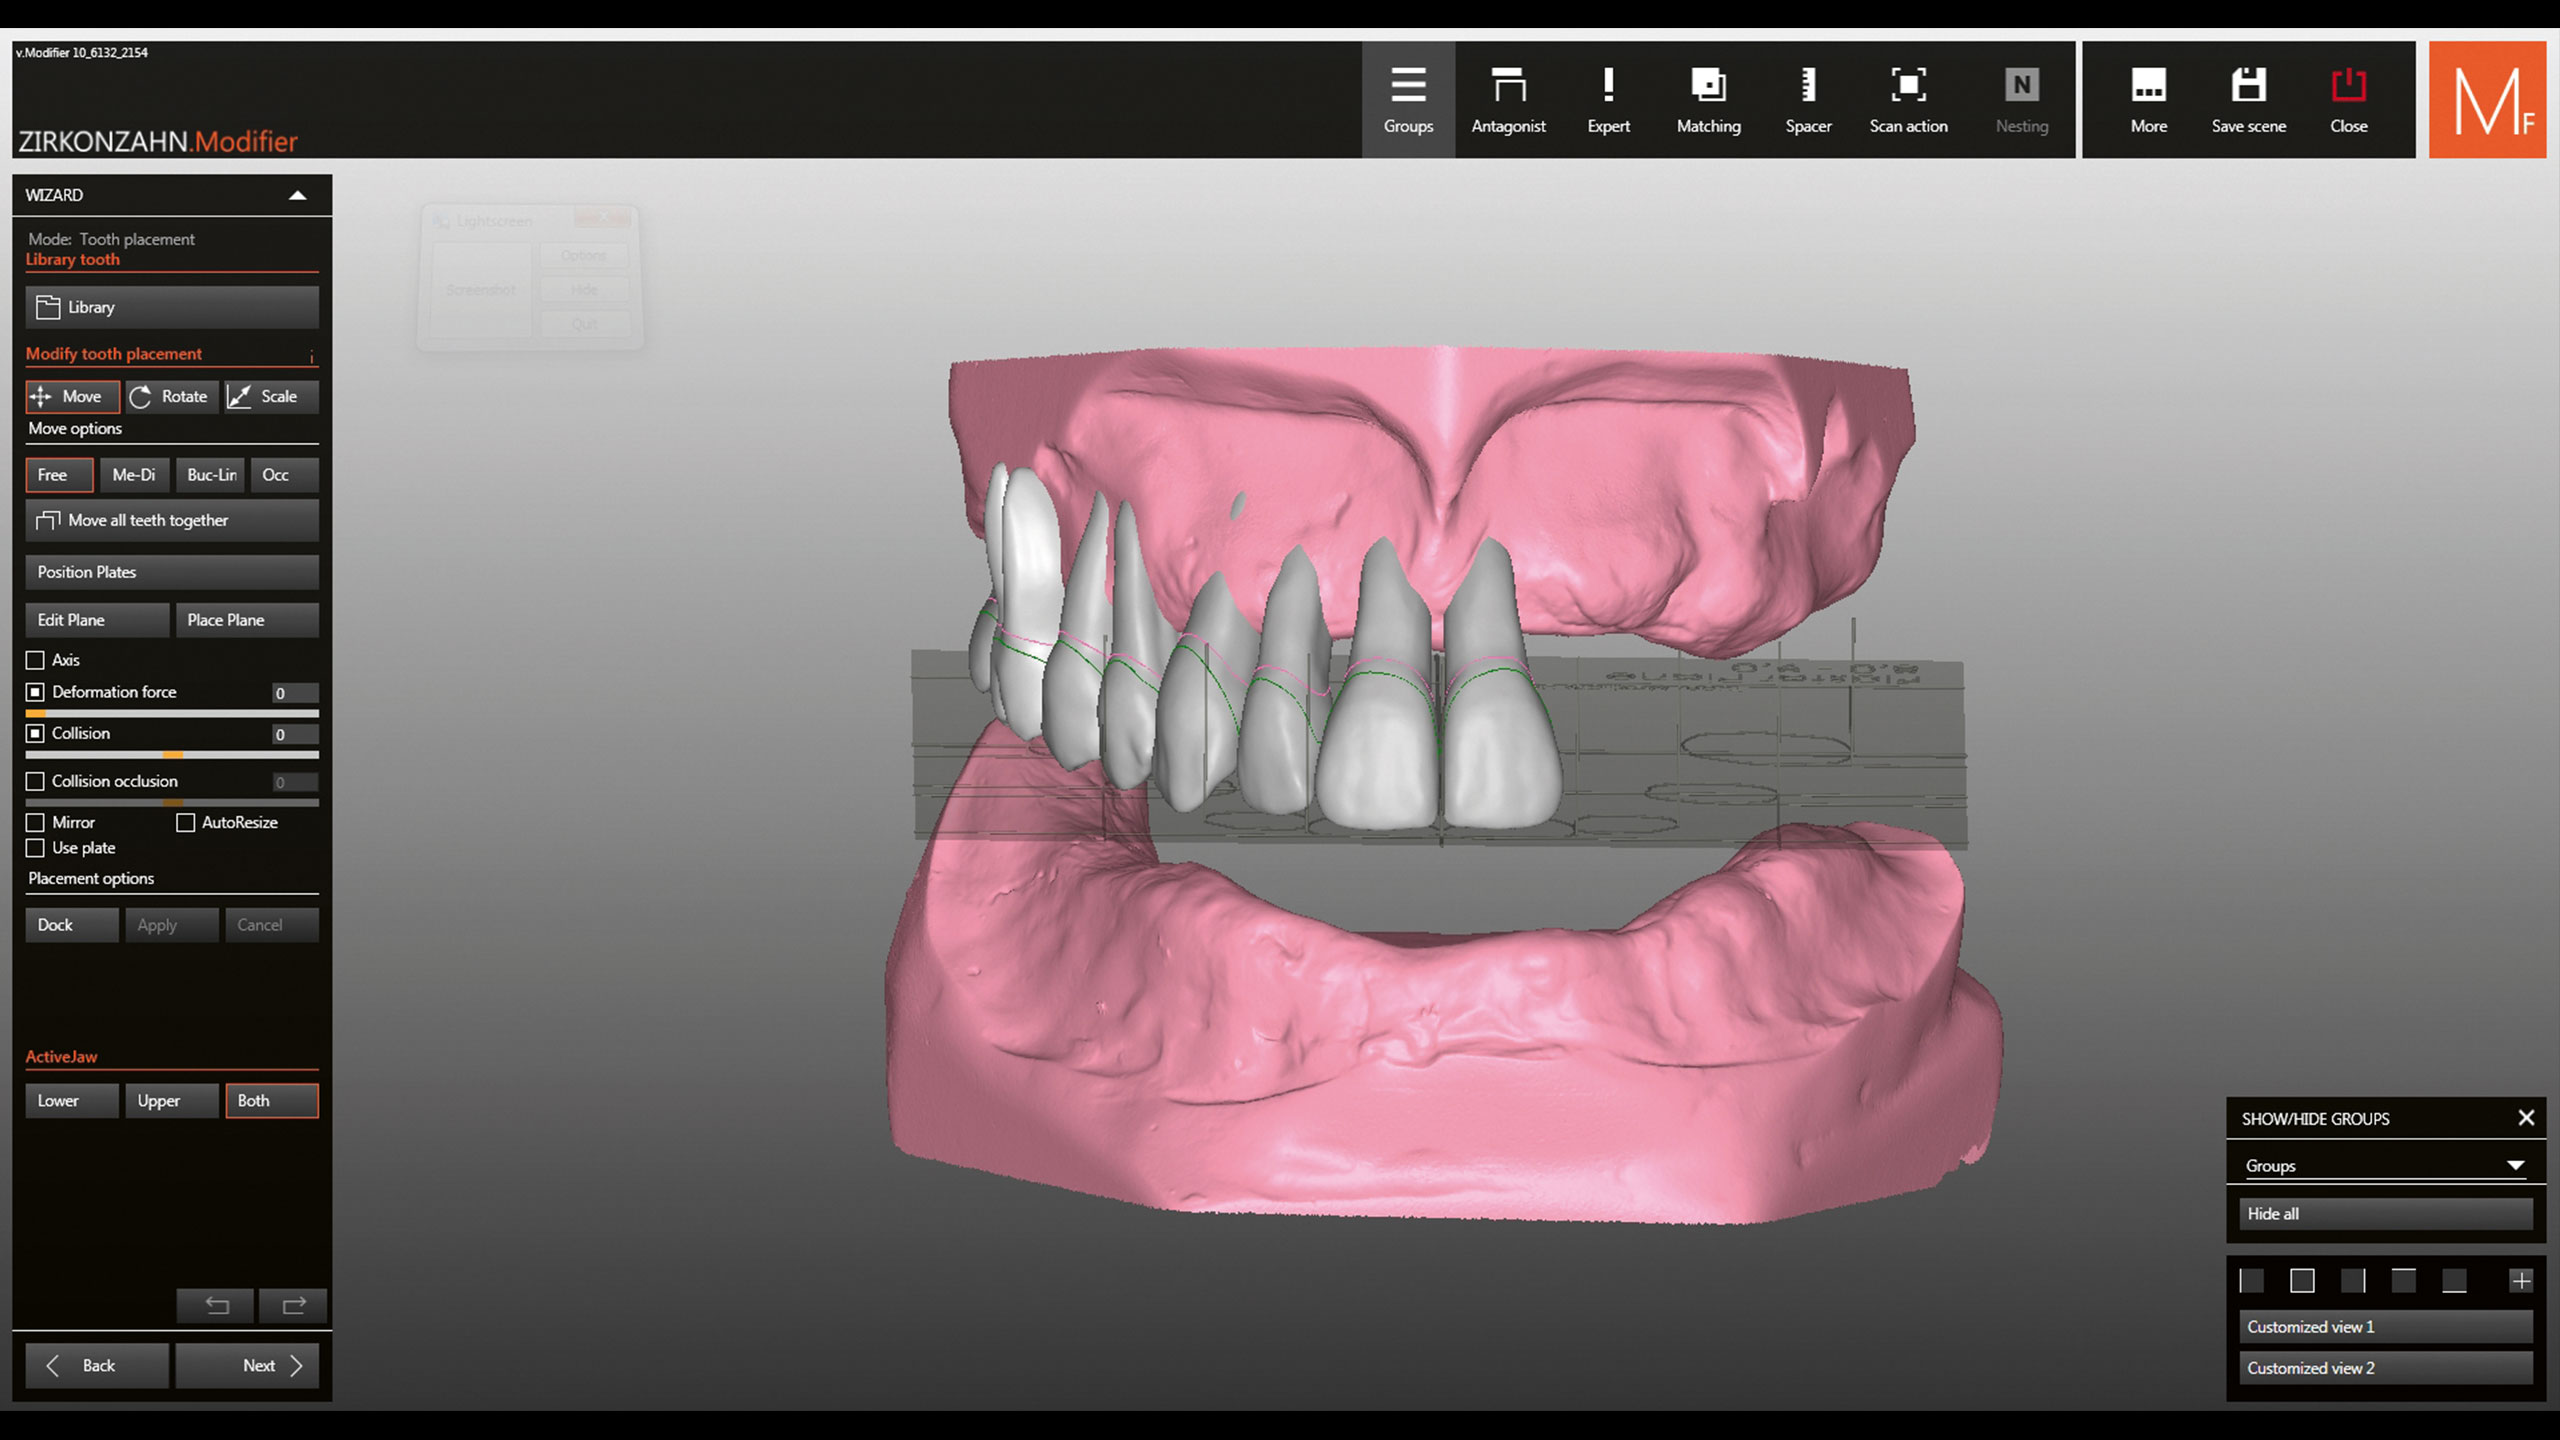The height and width of the screenshot is (1440, 2560).
Task: Adjust the Collision slider
Action: coord(172,755)
